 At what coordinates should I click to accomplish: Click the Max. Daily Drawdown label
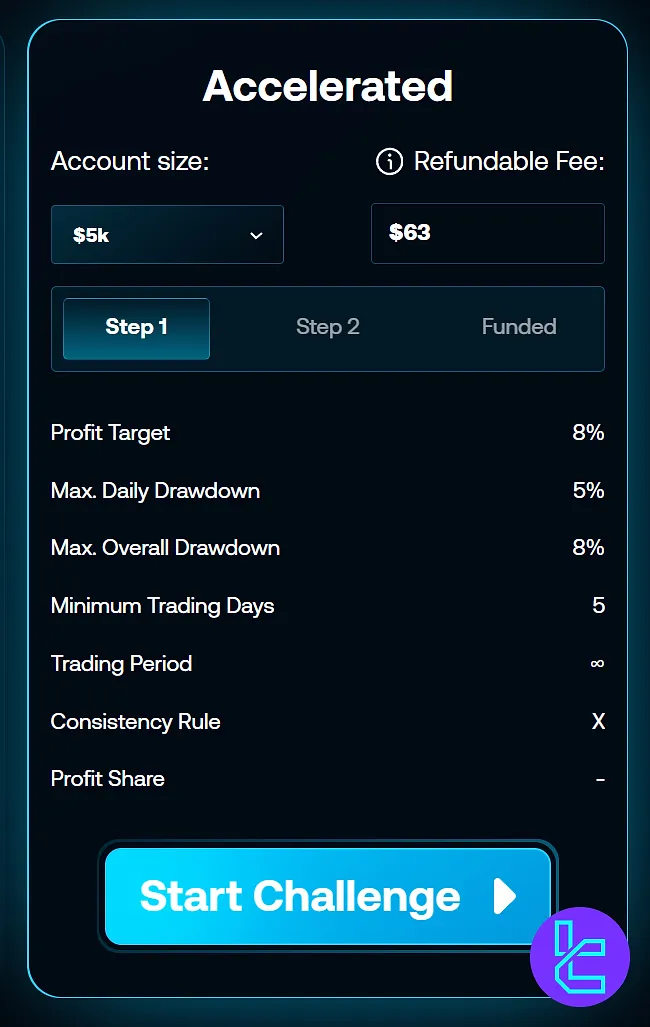click(155, 491)
